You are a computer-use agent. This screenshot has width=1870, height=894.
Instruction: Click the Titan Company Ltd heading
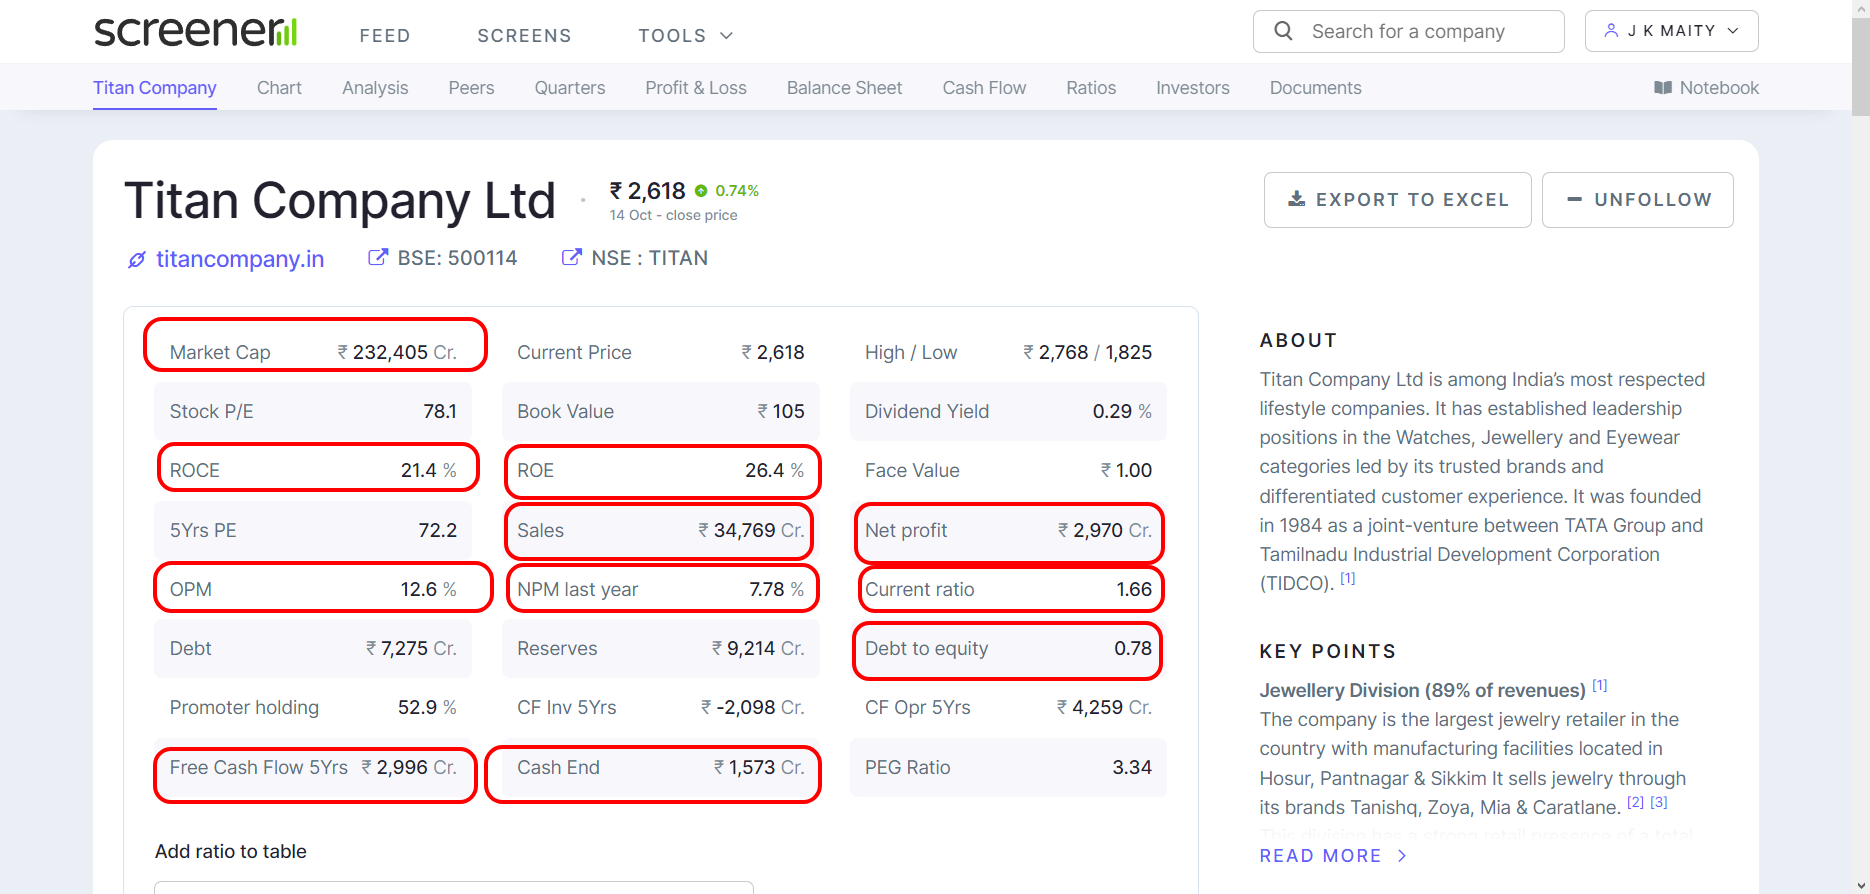[340, 201]
